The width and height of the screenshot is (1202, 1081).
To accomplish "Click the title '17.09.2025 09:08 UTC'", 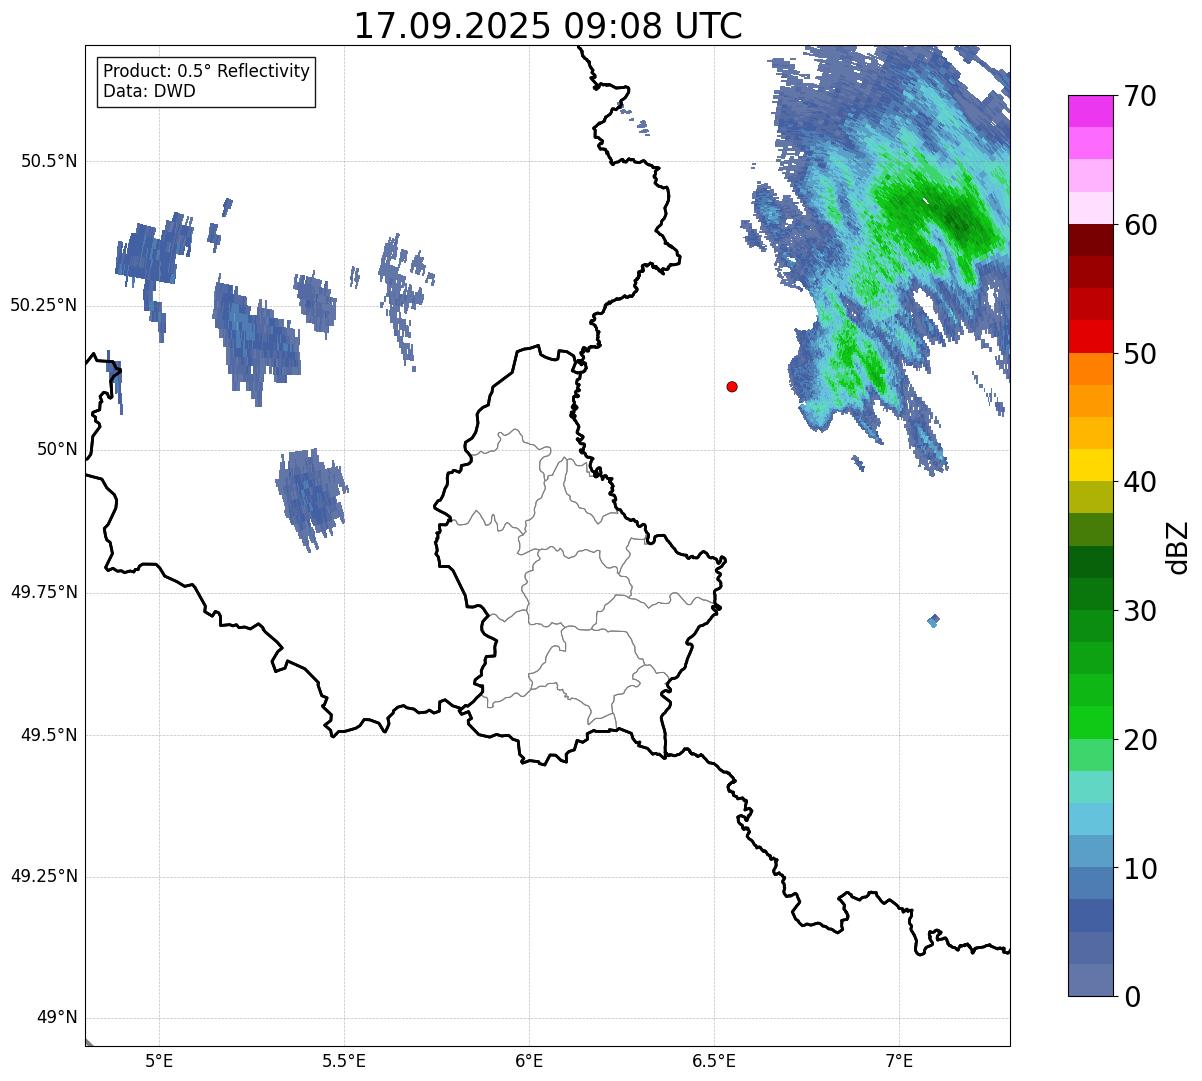I will [548, 26].
